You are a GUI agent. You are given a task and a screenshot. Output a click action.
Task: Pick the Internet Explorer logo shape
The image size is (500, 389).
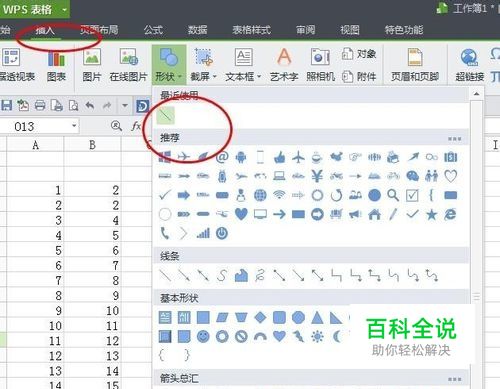pyautogui.click(x=451, y=214)
